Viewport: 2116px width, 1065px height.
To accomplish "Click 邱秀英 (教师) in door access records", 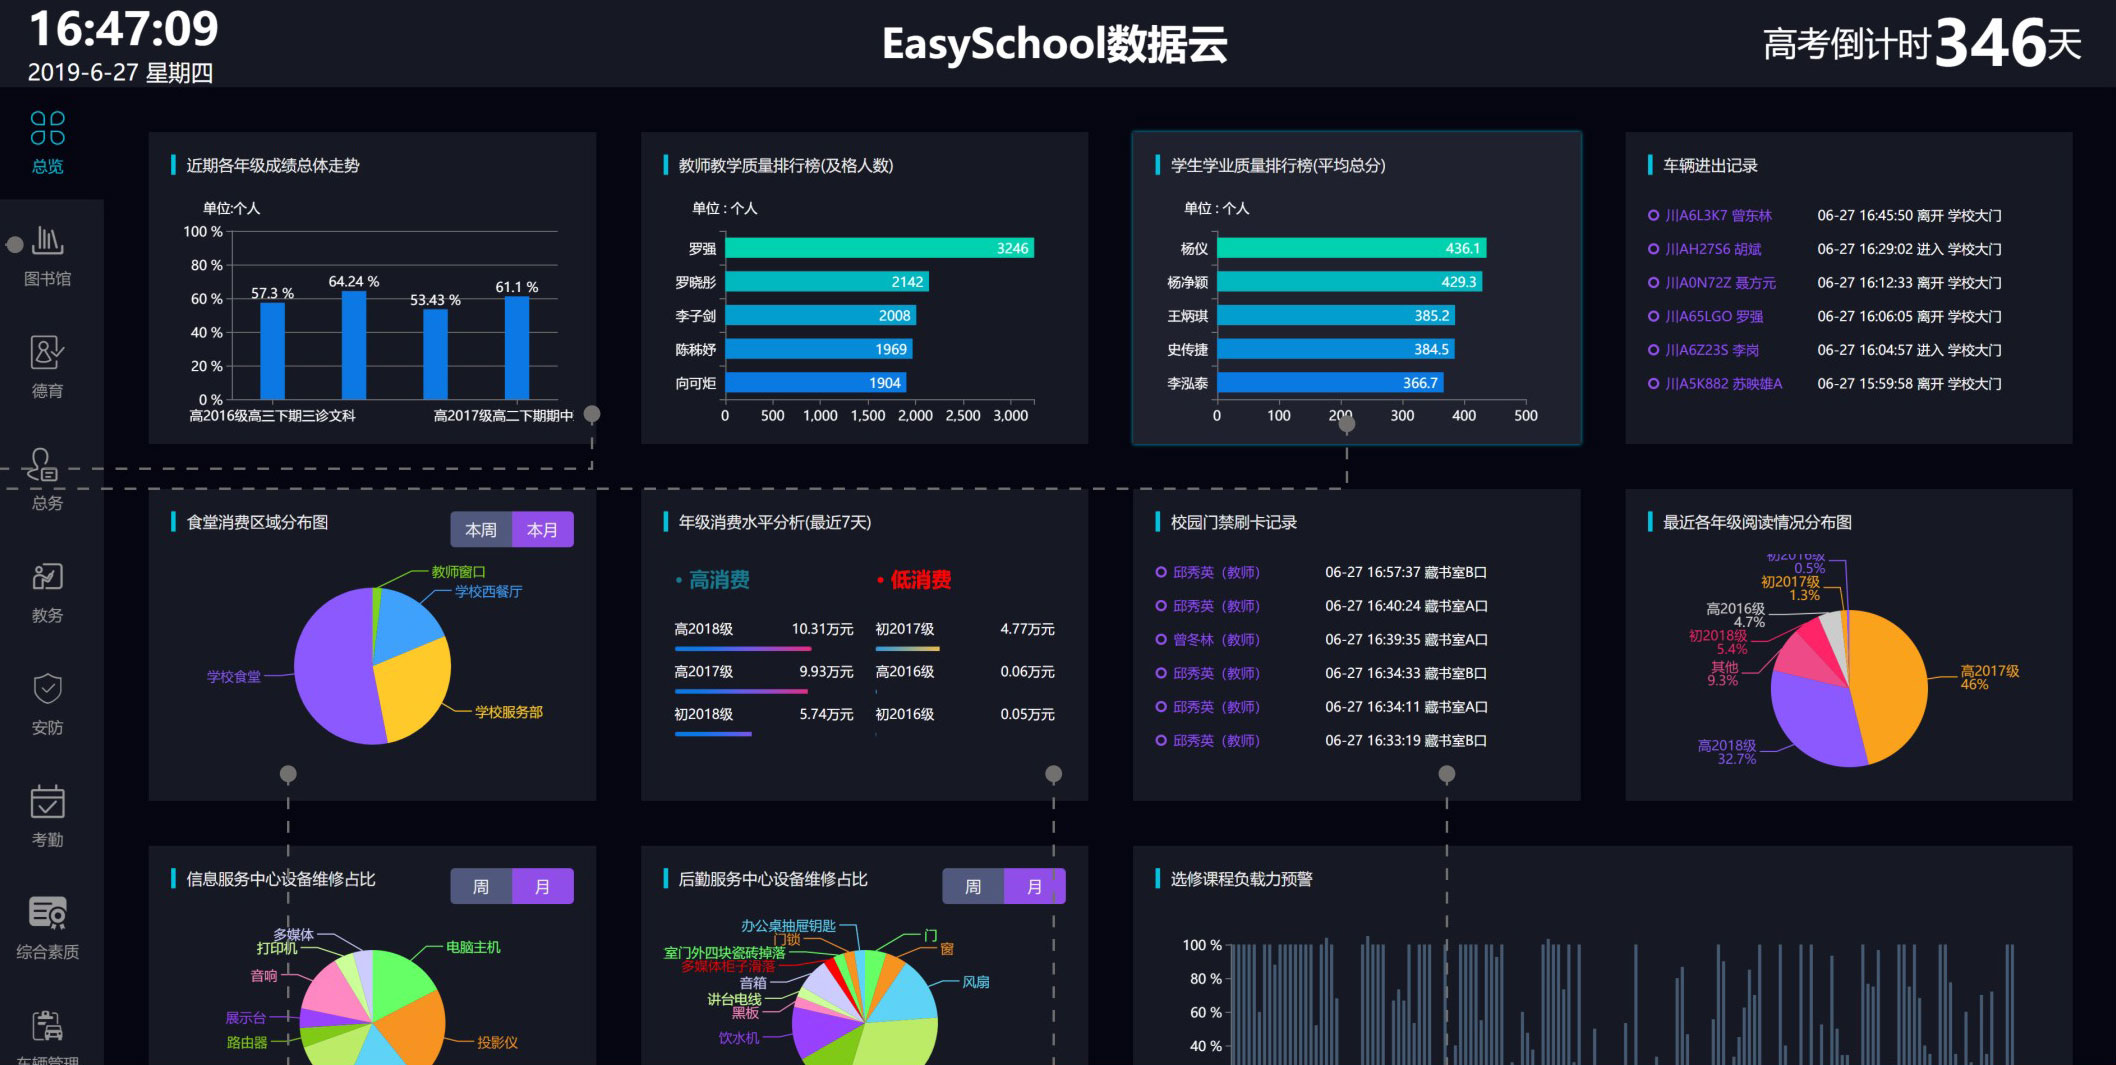I will pyautogui.click(x=1218, y=572).
